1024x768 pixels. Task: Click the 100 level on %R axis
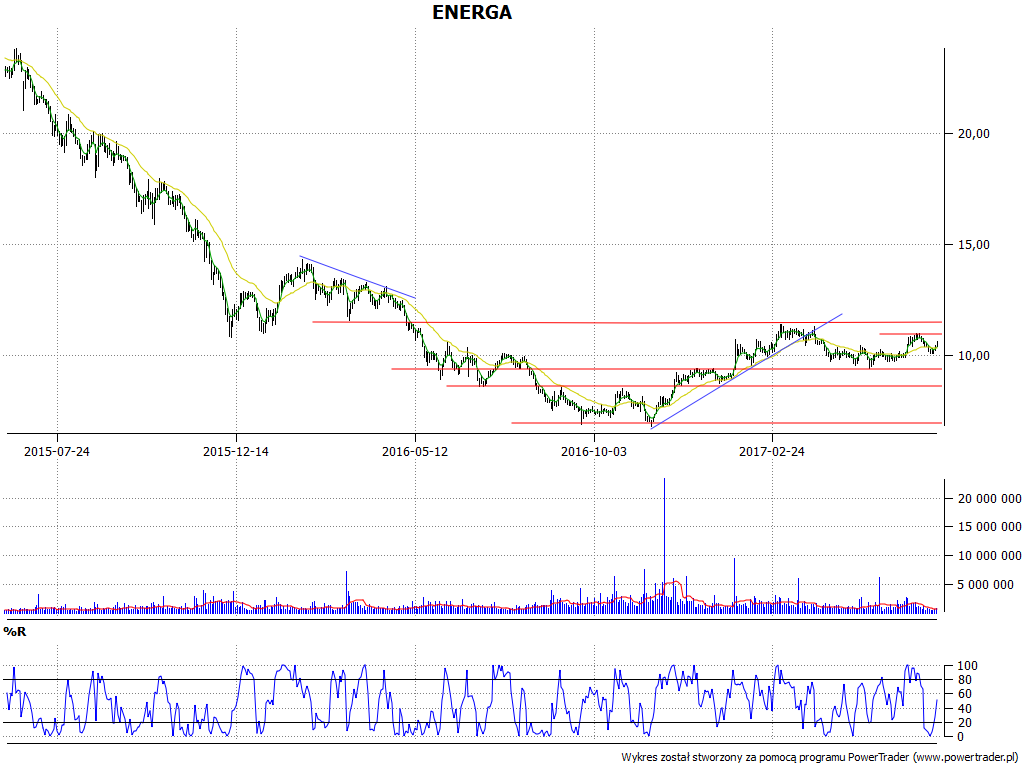tap(967, 666)
